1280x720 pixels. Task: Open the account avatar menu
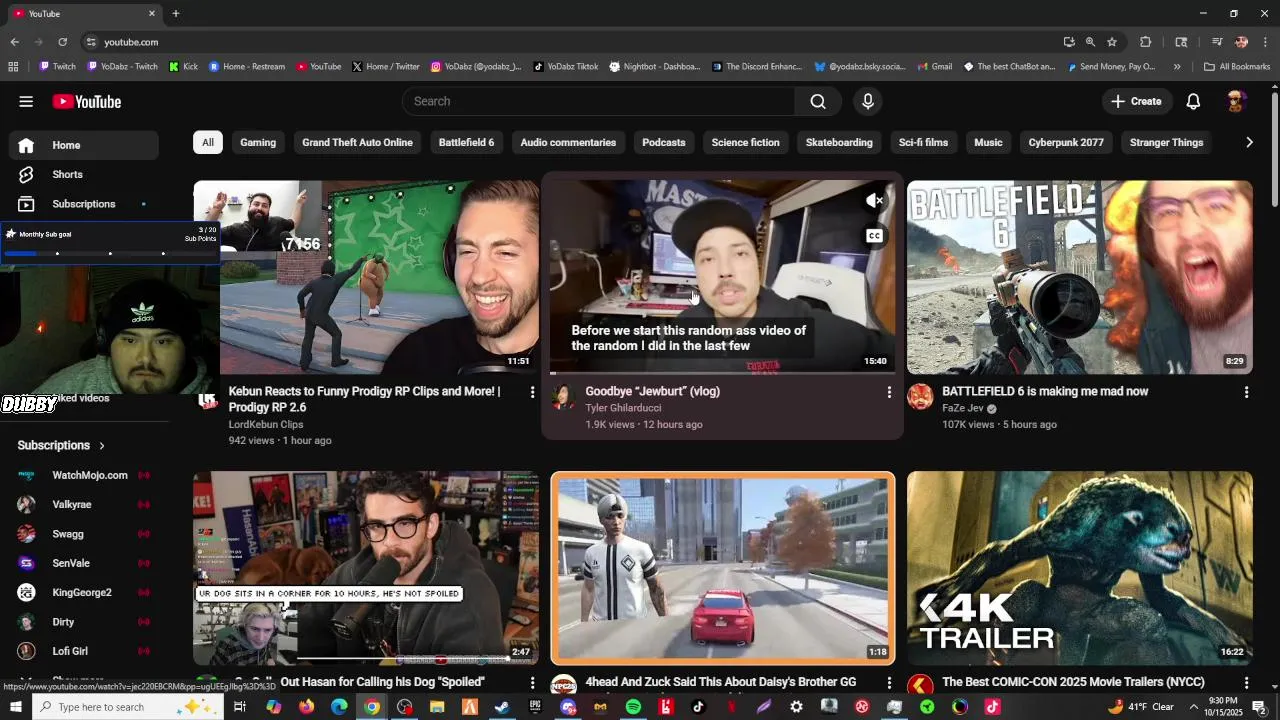[1236, 101]
